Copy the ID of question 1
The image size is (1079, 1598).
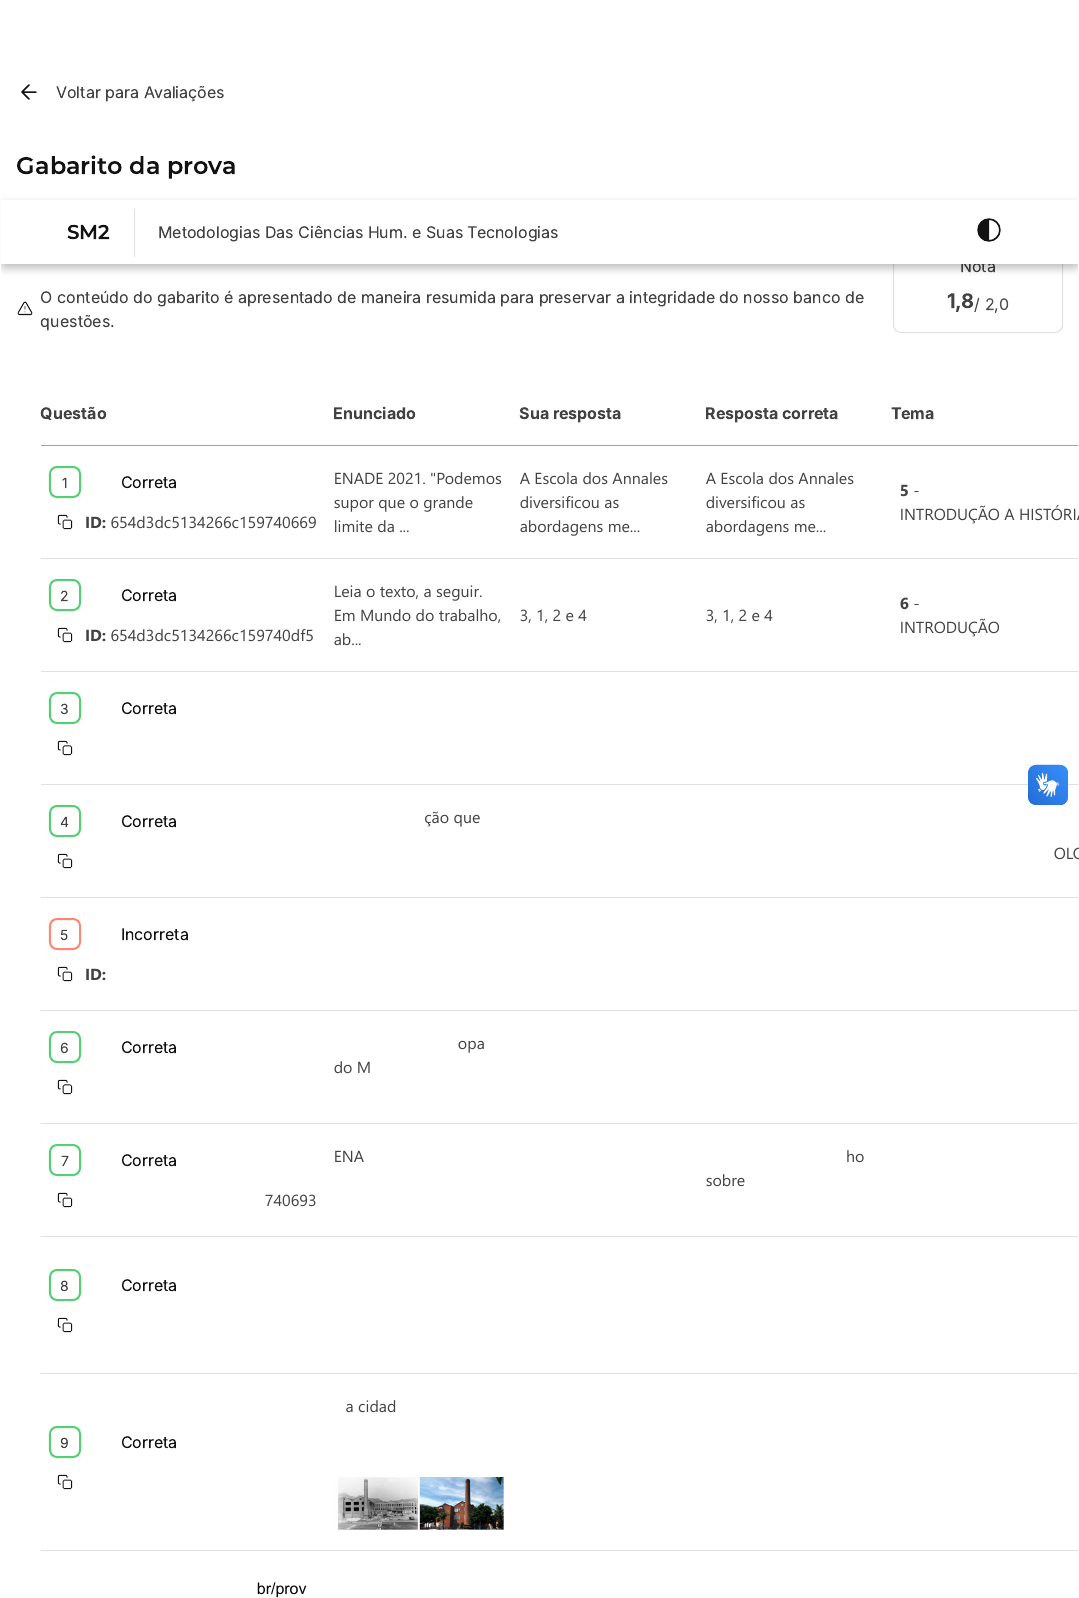(x=65, y=522)
